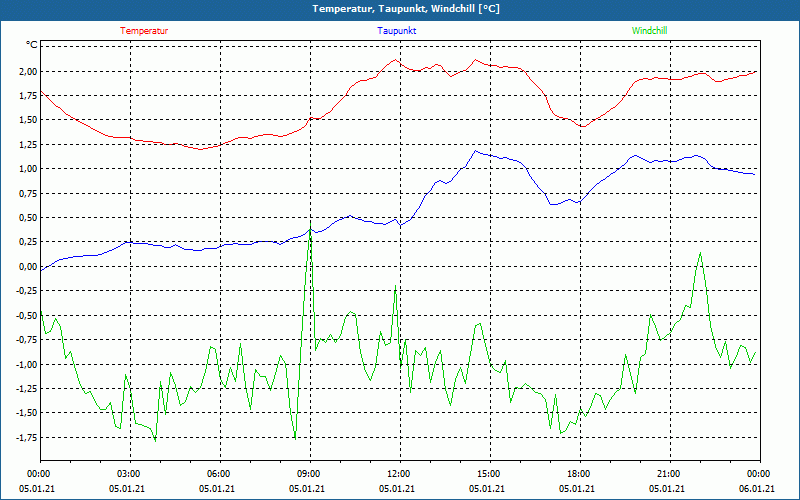The image size is (800, 500).
Task: Click the 06.01.21 date label
Action: point(757,489)
